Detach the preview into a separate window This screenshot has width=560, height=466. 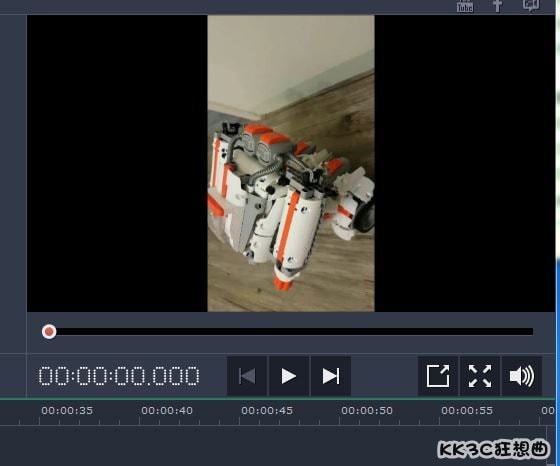tap(438, 376)
